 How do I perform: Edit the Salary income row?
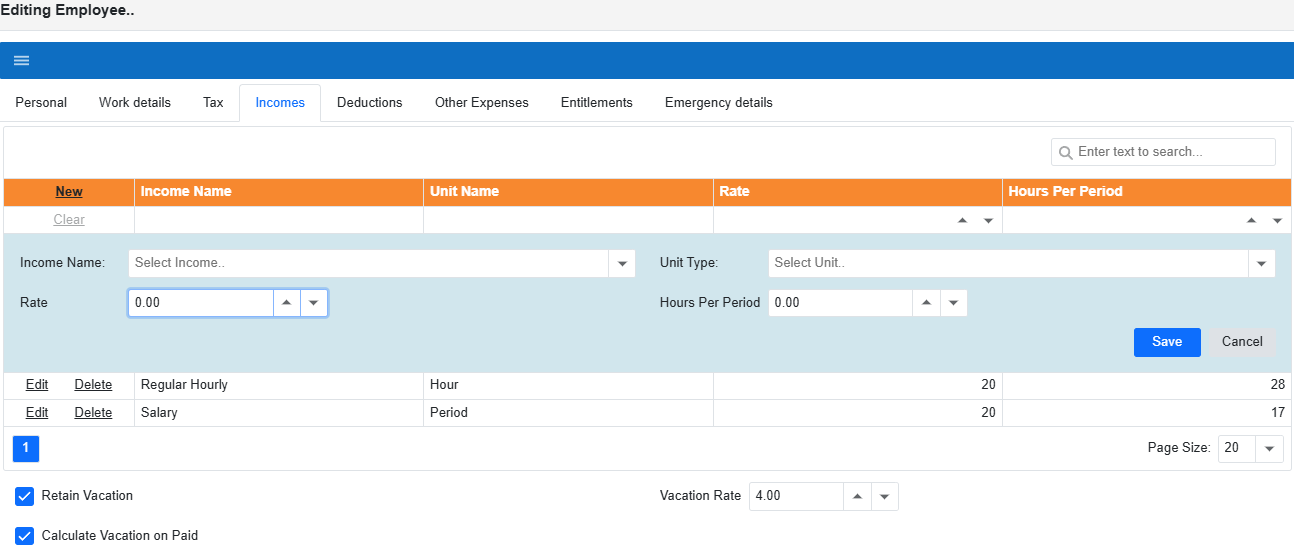point(37,413)
